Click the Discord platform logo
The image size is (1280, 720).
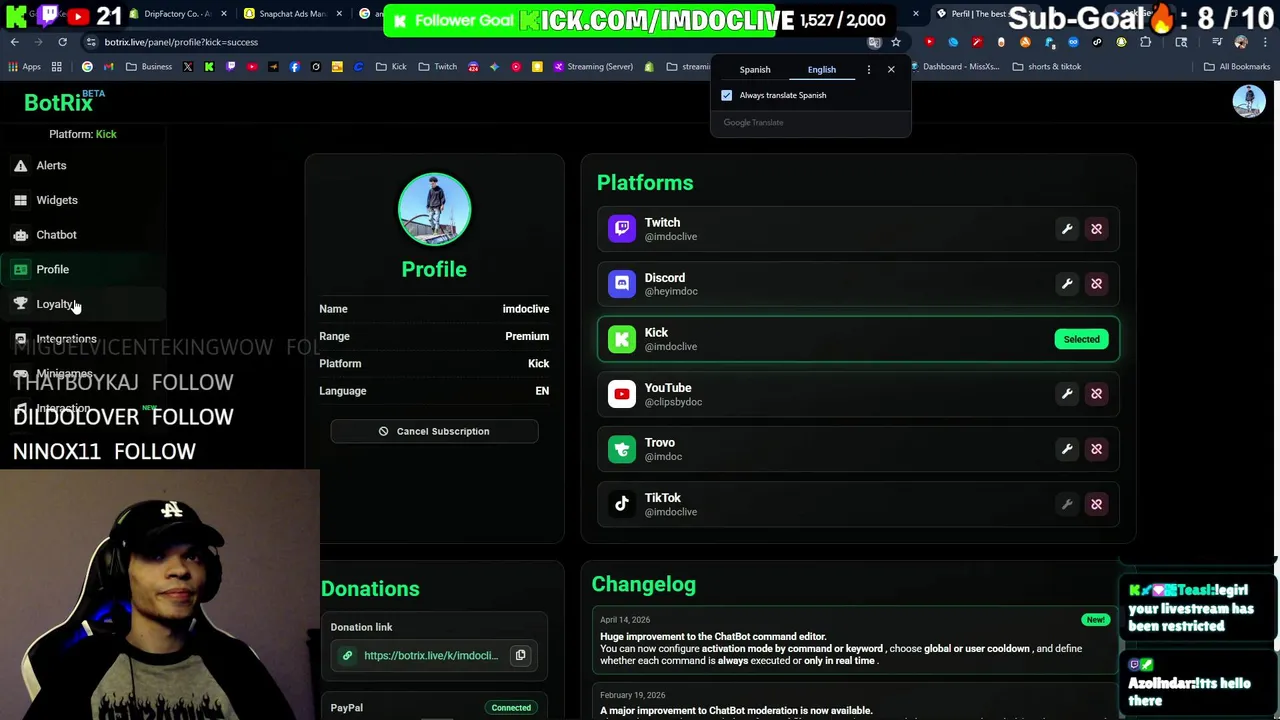(622, 284)
